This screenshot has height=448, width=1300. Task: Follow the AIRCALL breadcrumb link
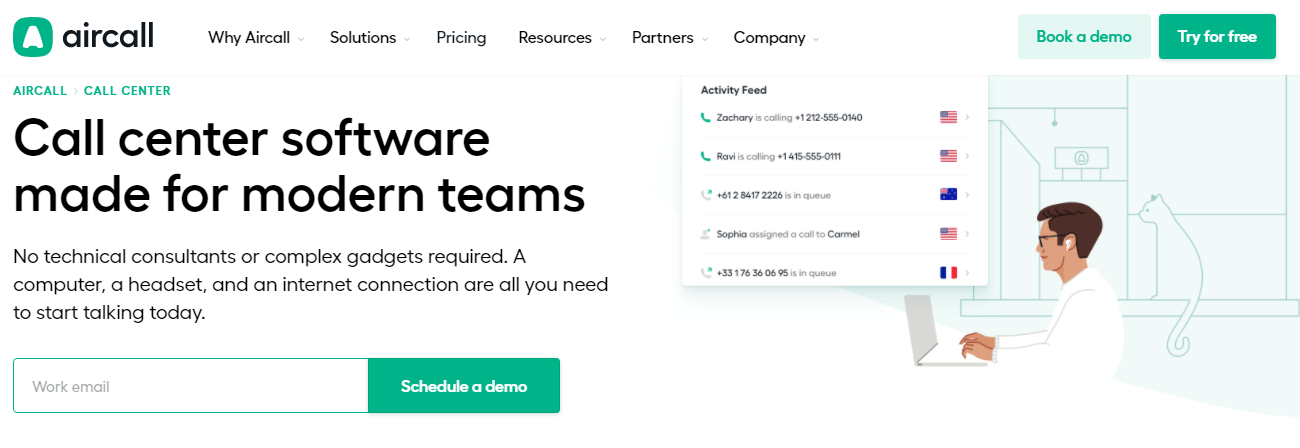pos(40,91)
